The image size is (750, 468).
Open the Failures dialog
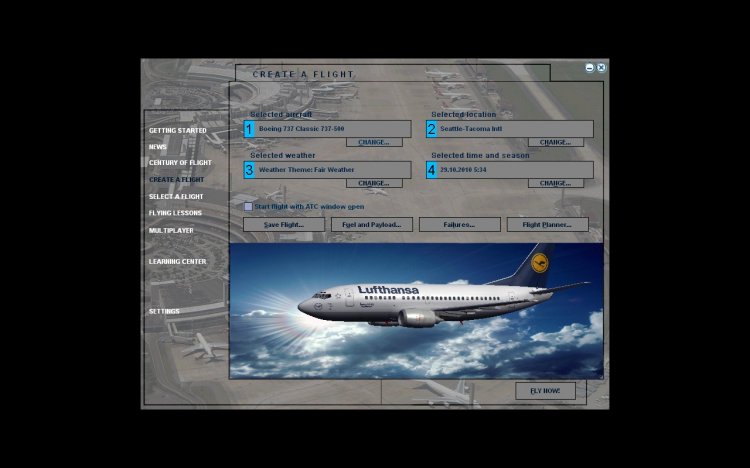coord(460,224)
